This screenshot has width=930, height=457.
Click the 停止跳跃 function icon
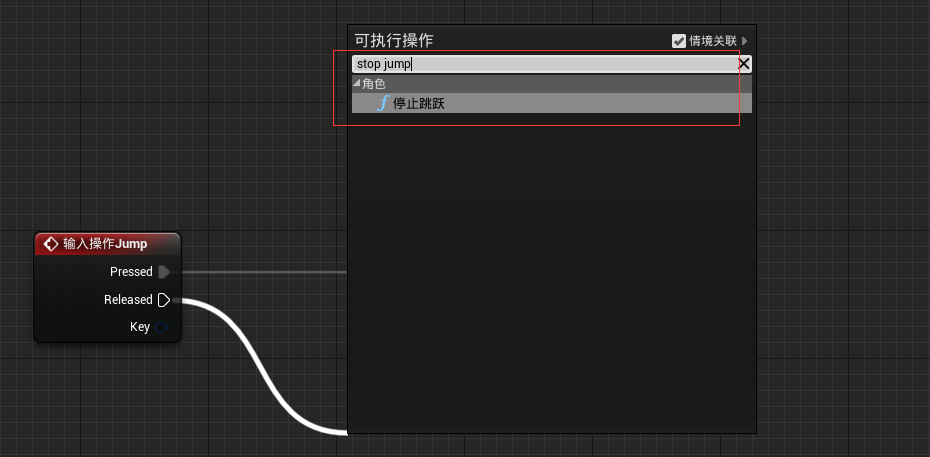click(x=384, y=104)
